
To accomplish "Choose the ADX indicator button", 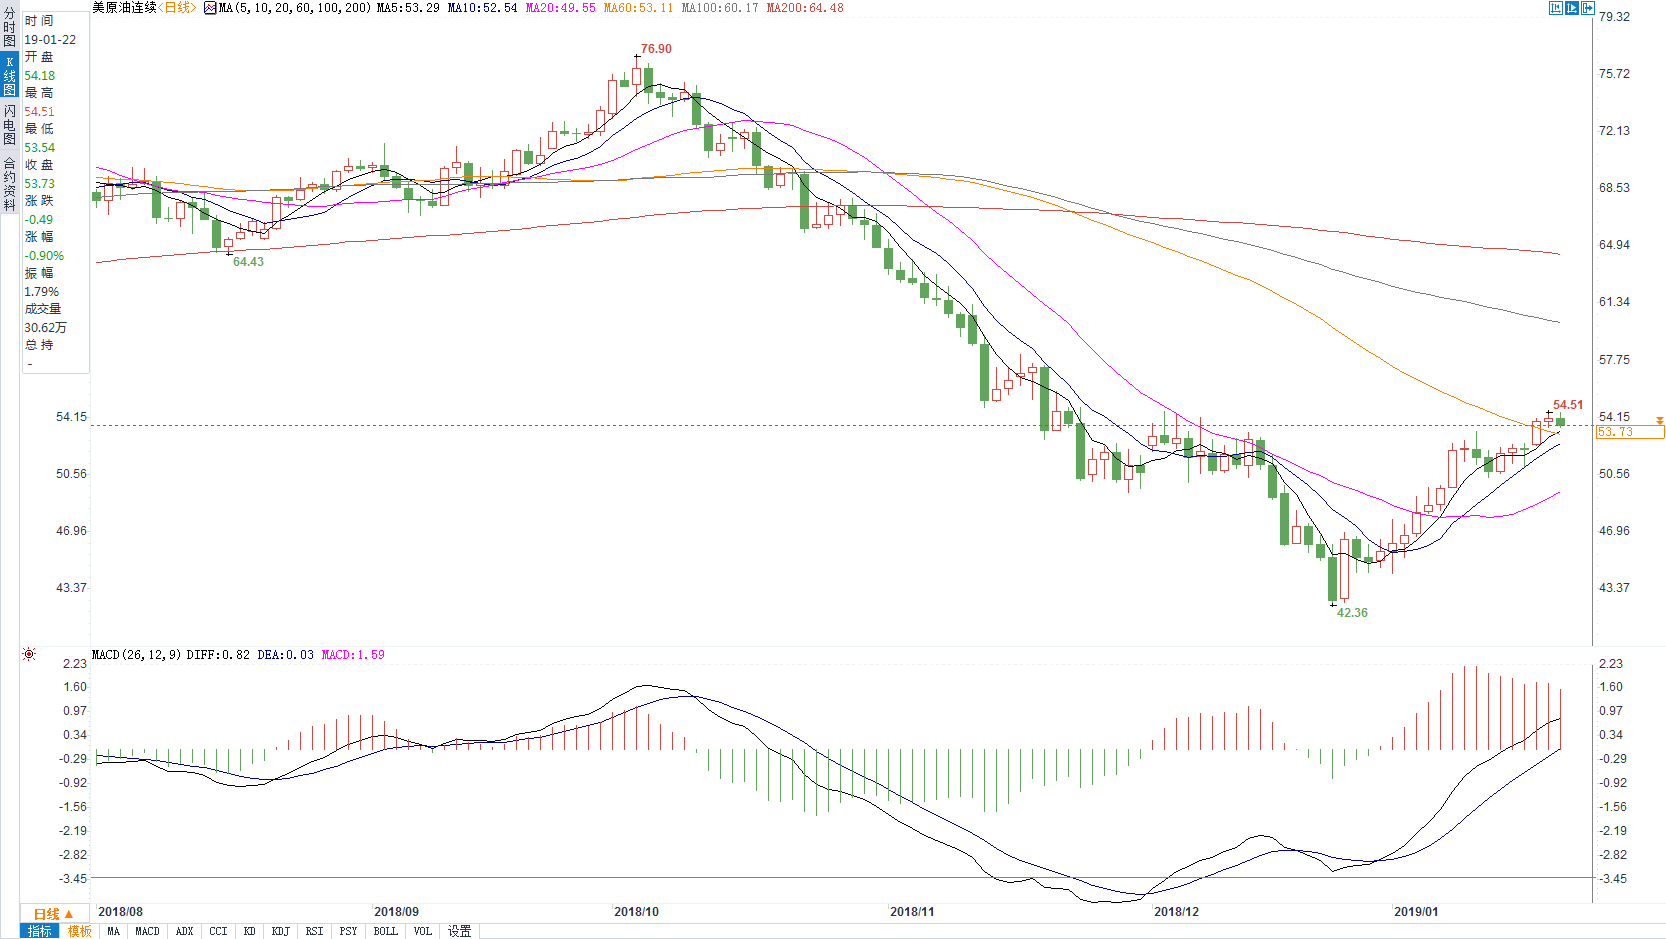I will click(184, 931).
